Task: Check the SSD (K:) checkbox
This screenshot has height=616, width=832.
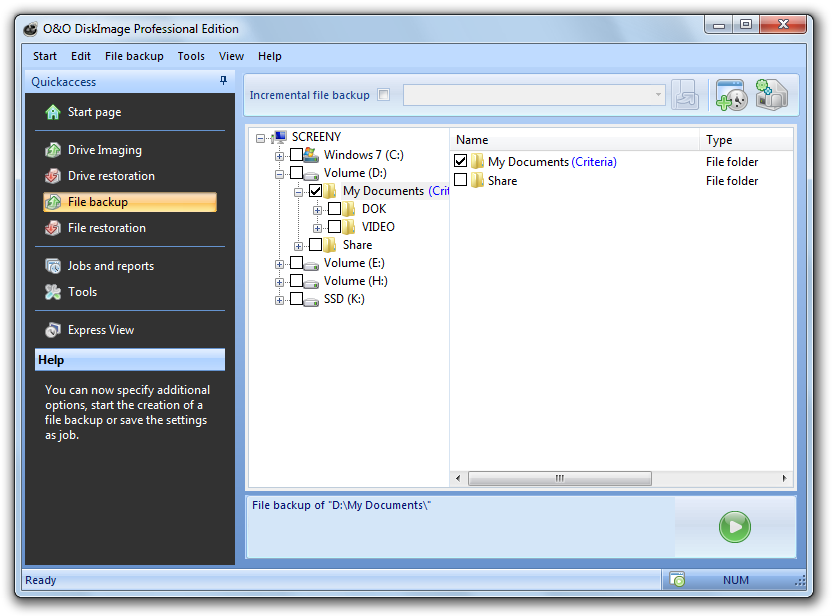Action: (x=297, y=299)
